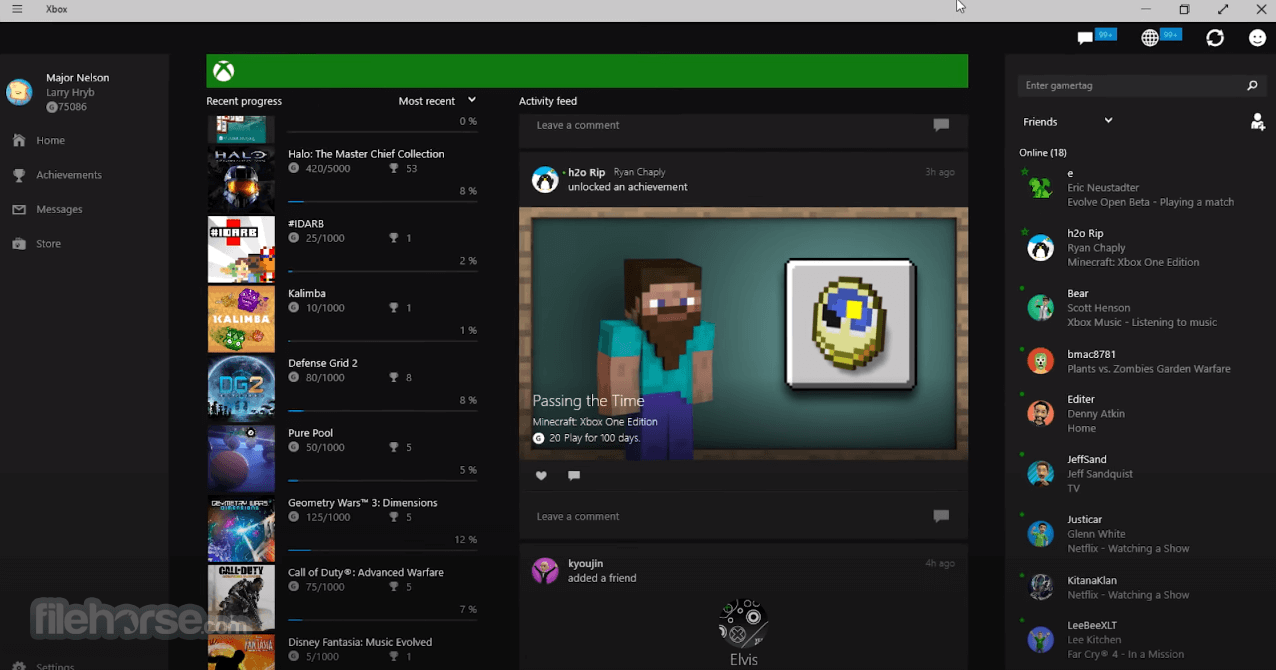Click kyoujin name in activity feed
1276x670 pixels.
coord(585,564)
